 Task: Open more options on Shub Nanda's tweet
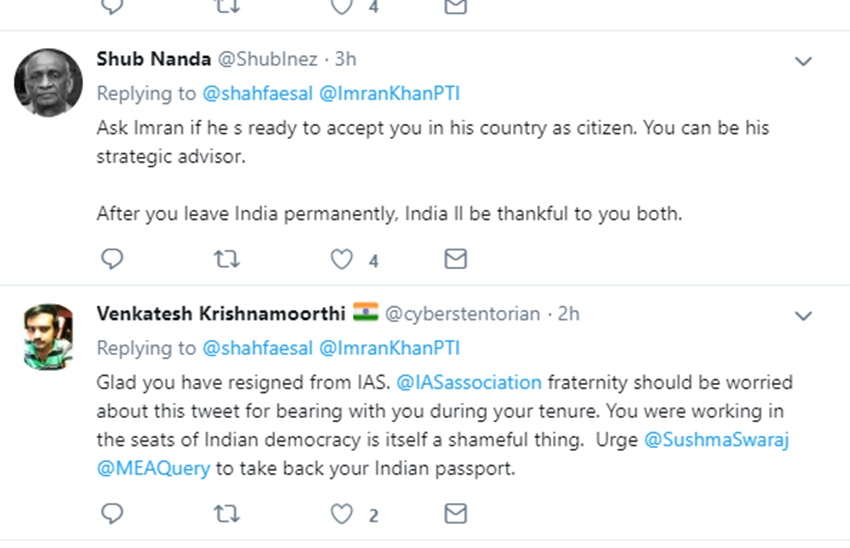803,62
